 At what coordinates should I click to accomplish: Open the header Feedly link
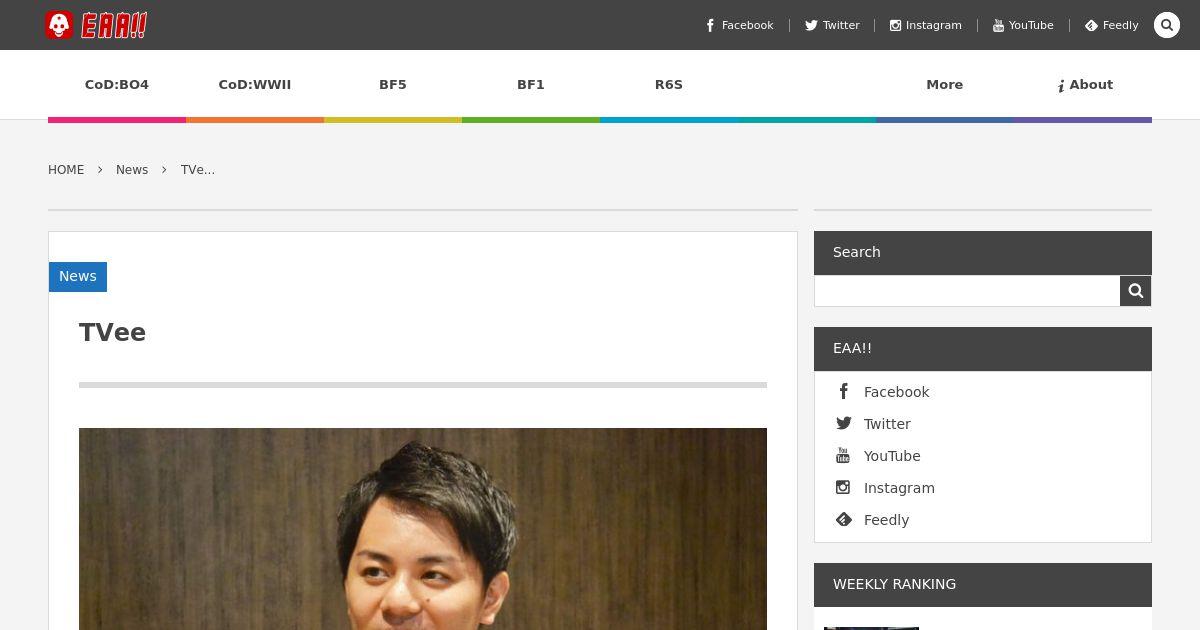click(1112, 25)
